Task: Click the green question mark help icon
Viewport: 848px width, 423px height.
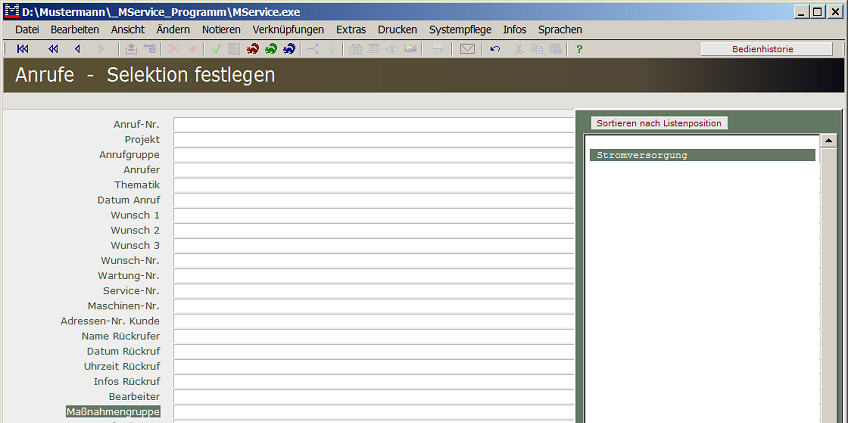Action: point(579,49)
